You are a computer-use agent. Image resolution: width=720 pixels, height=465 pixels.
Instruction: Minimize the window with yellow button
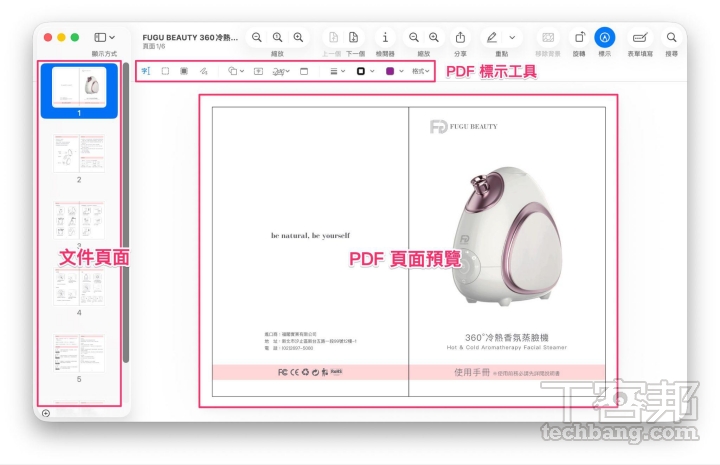[x=61, y=37]
